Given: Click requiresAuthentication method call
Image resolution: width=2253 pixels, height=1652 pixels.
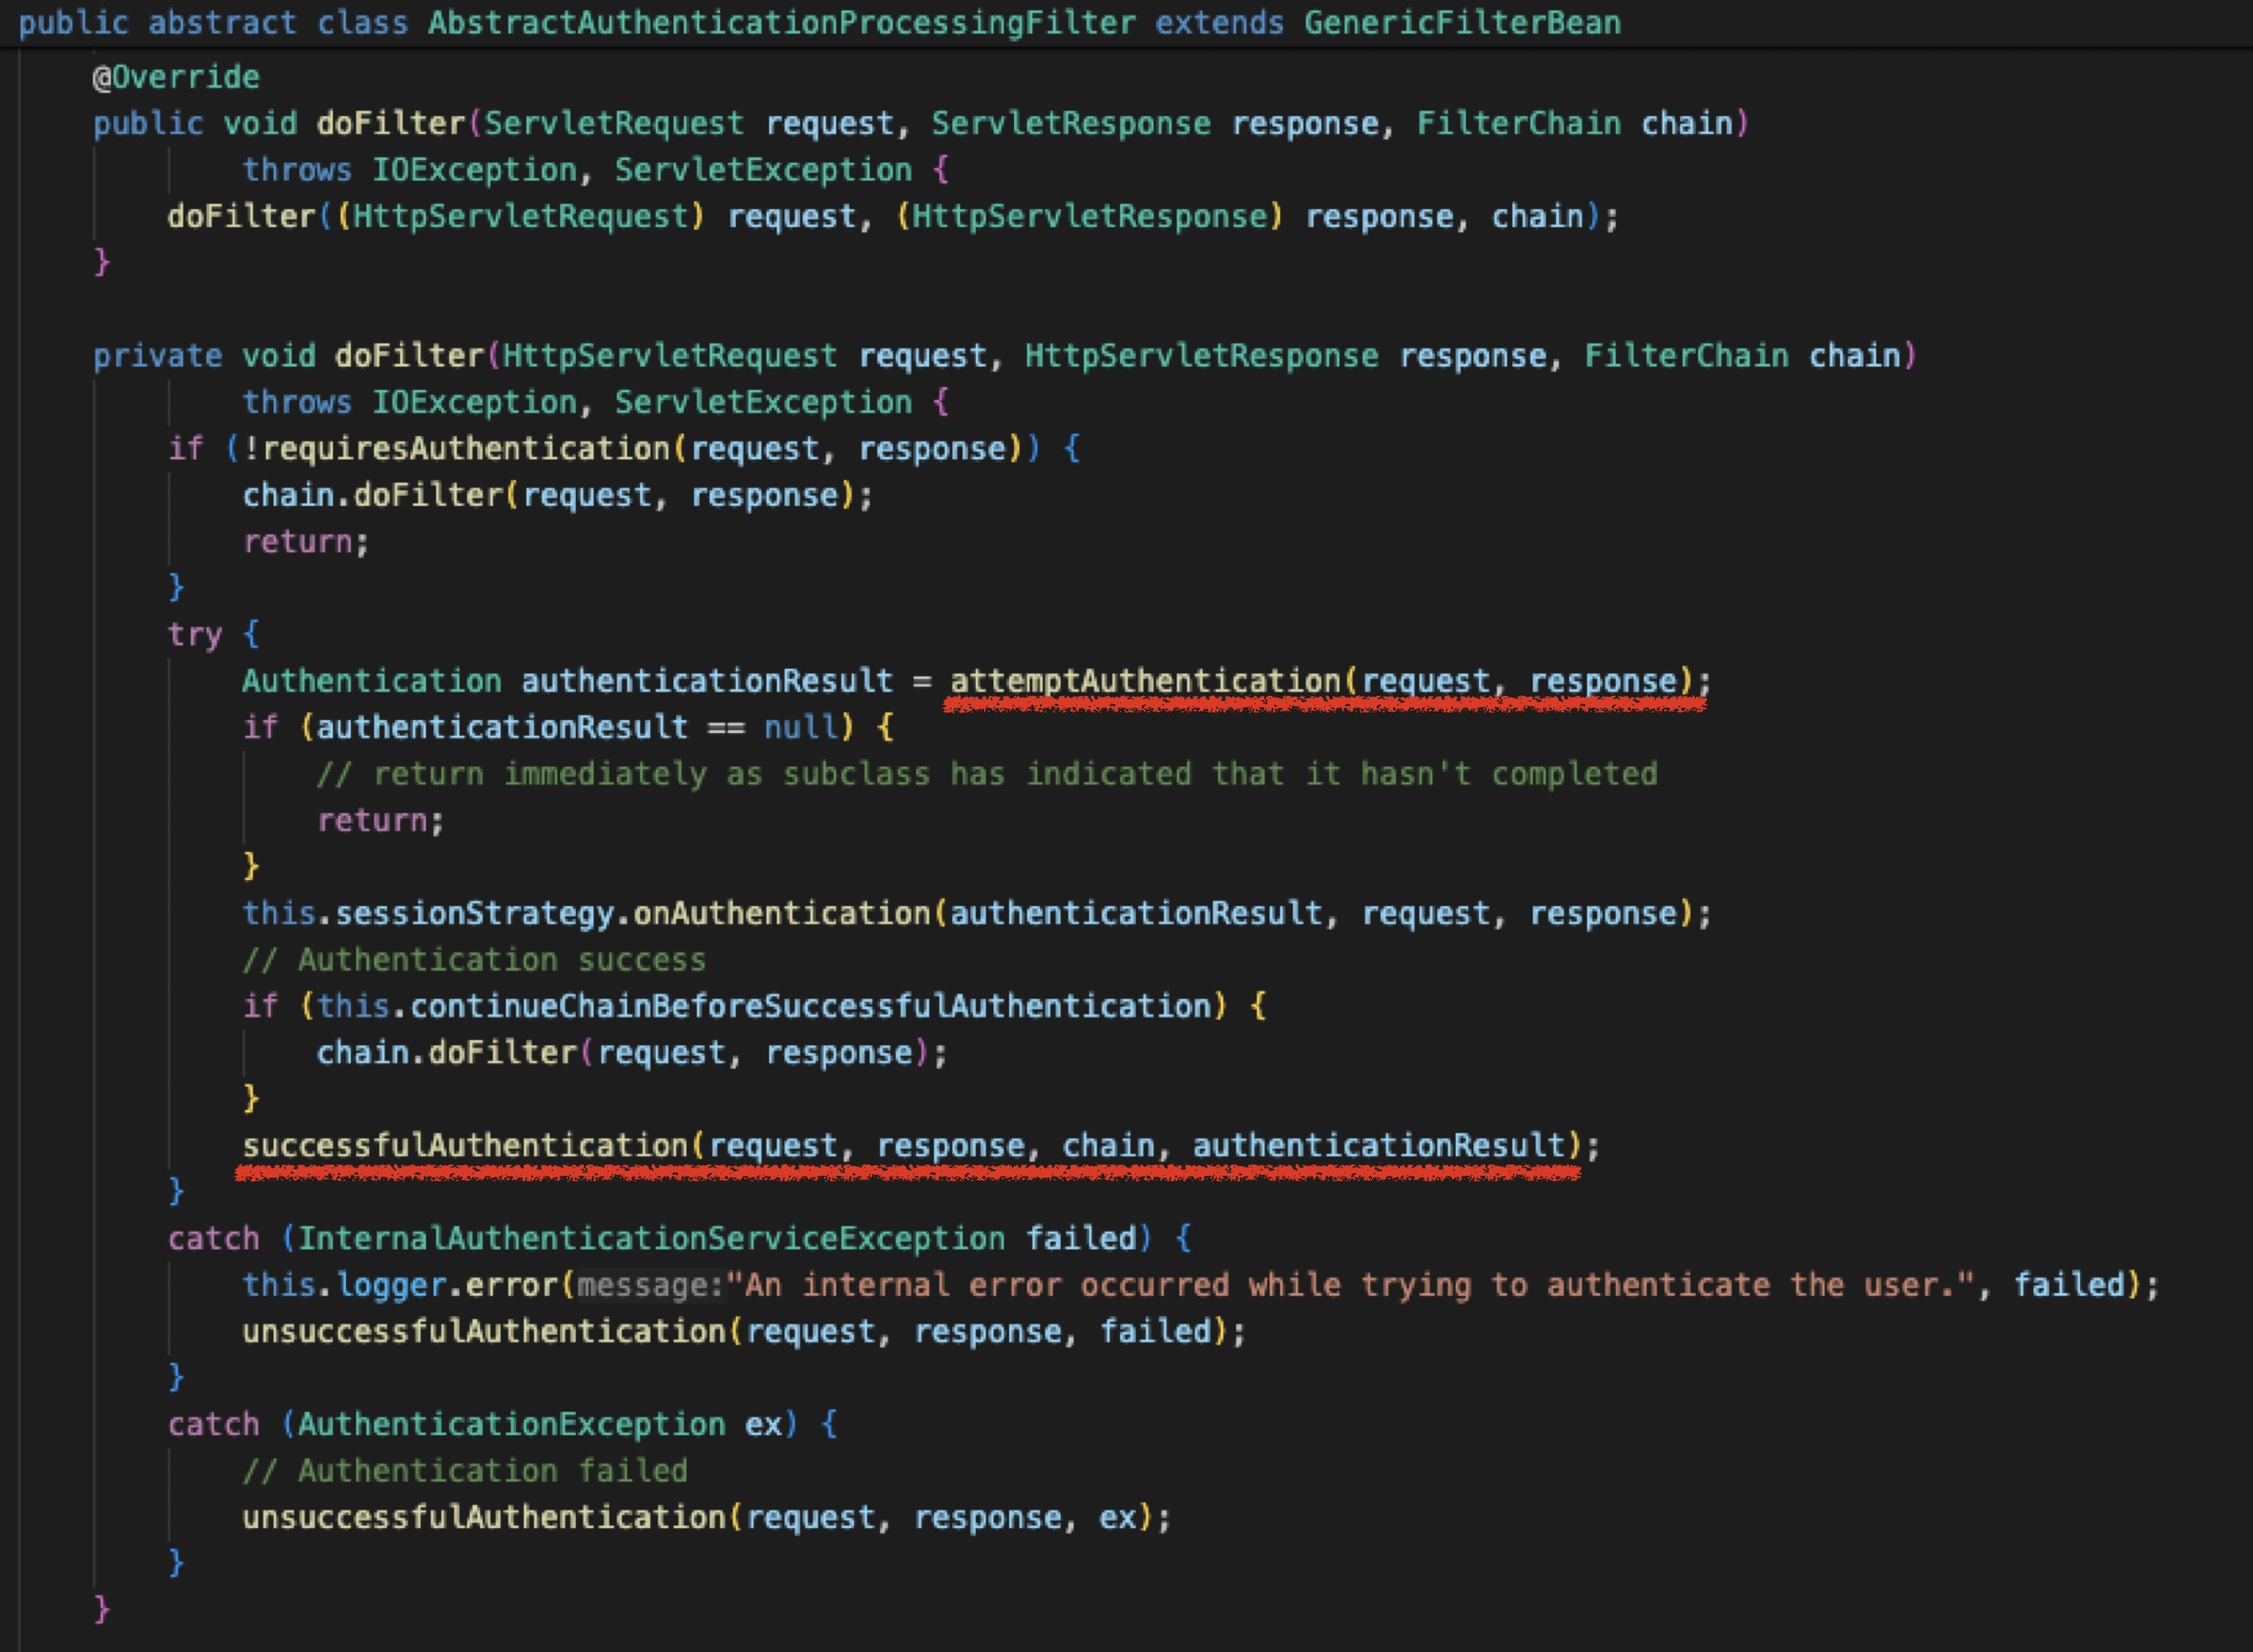Looking at the screenshot, I should [x=465, y=448].
